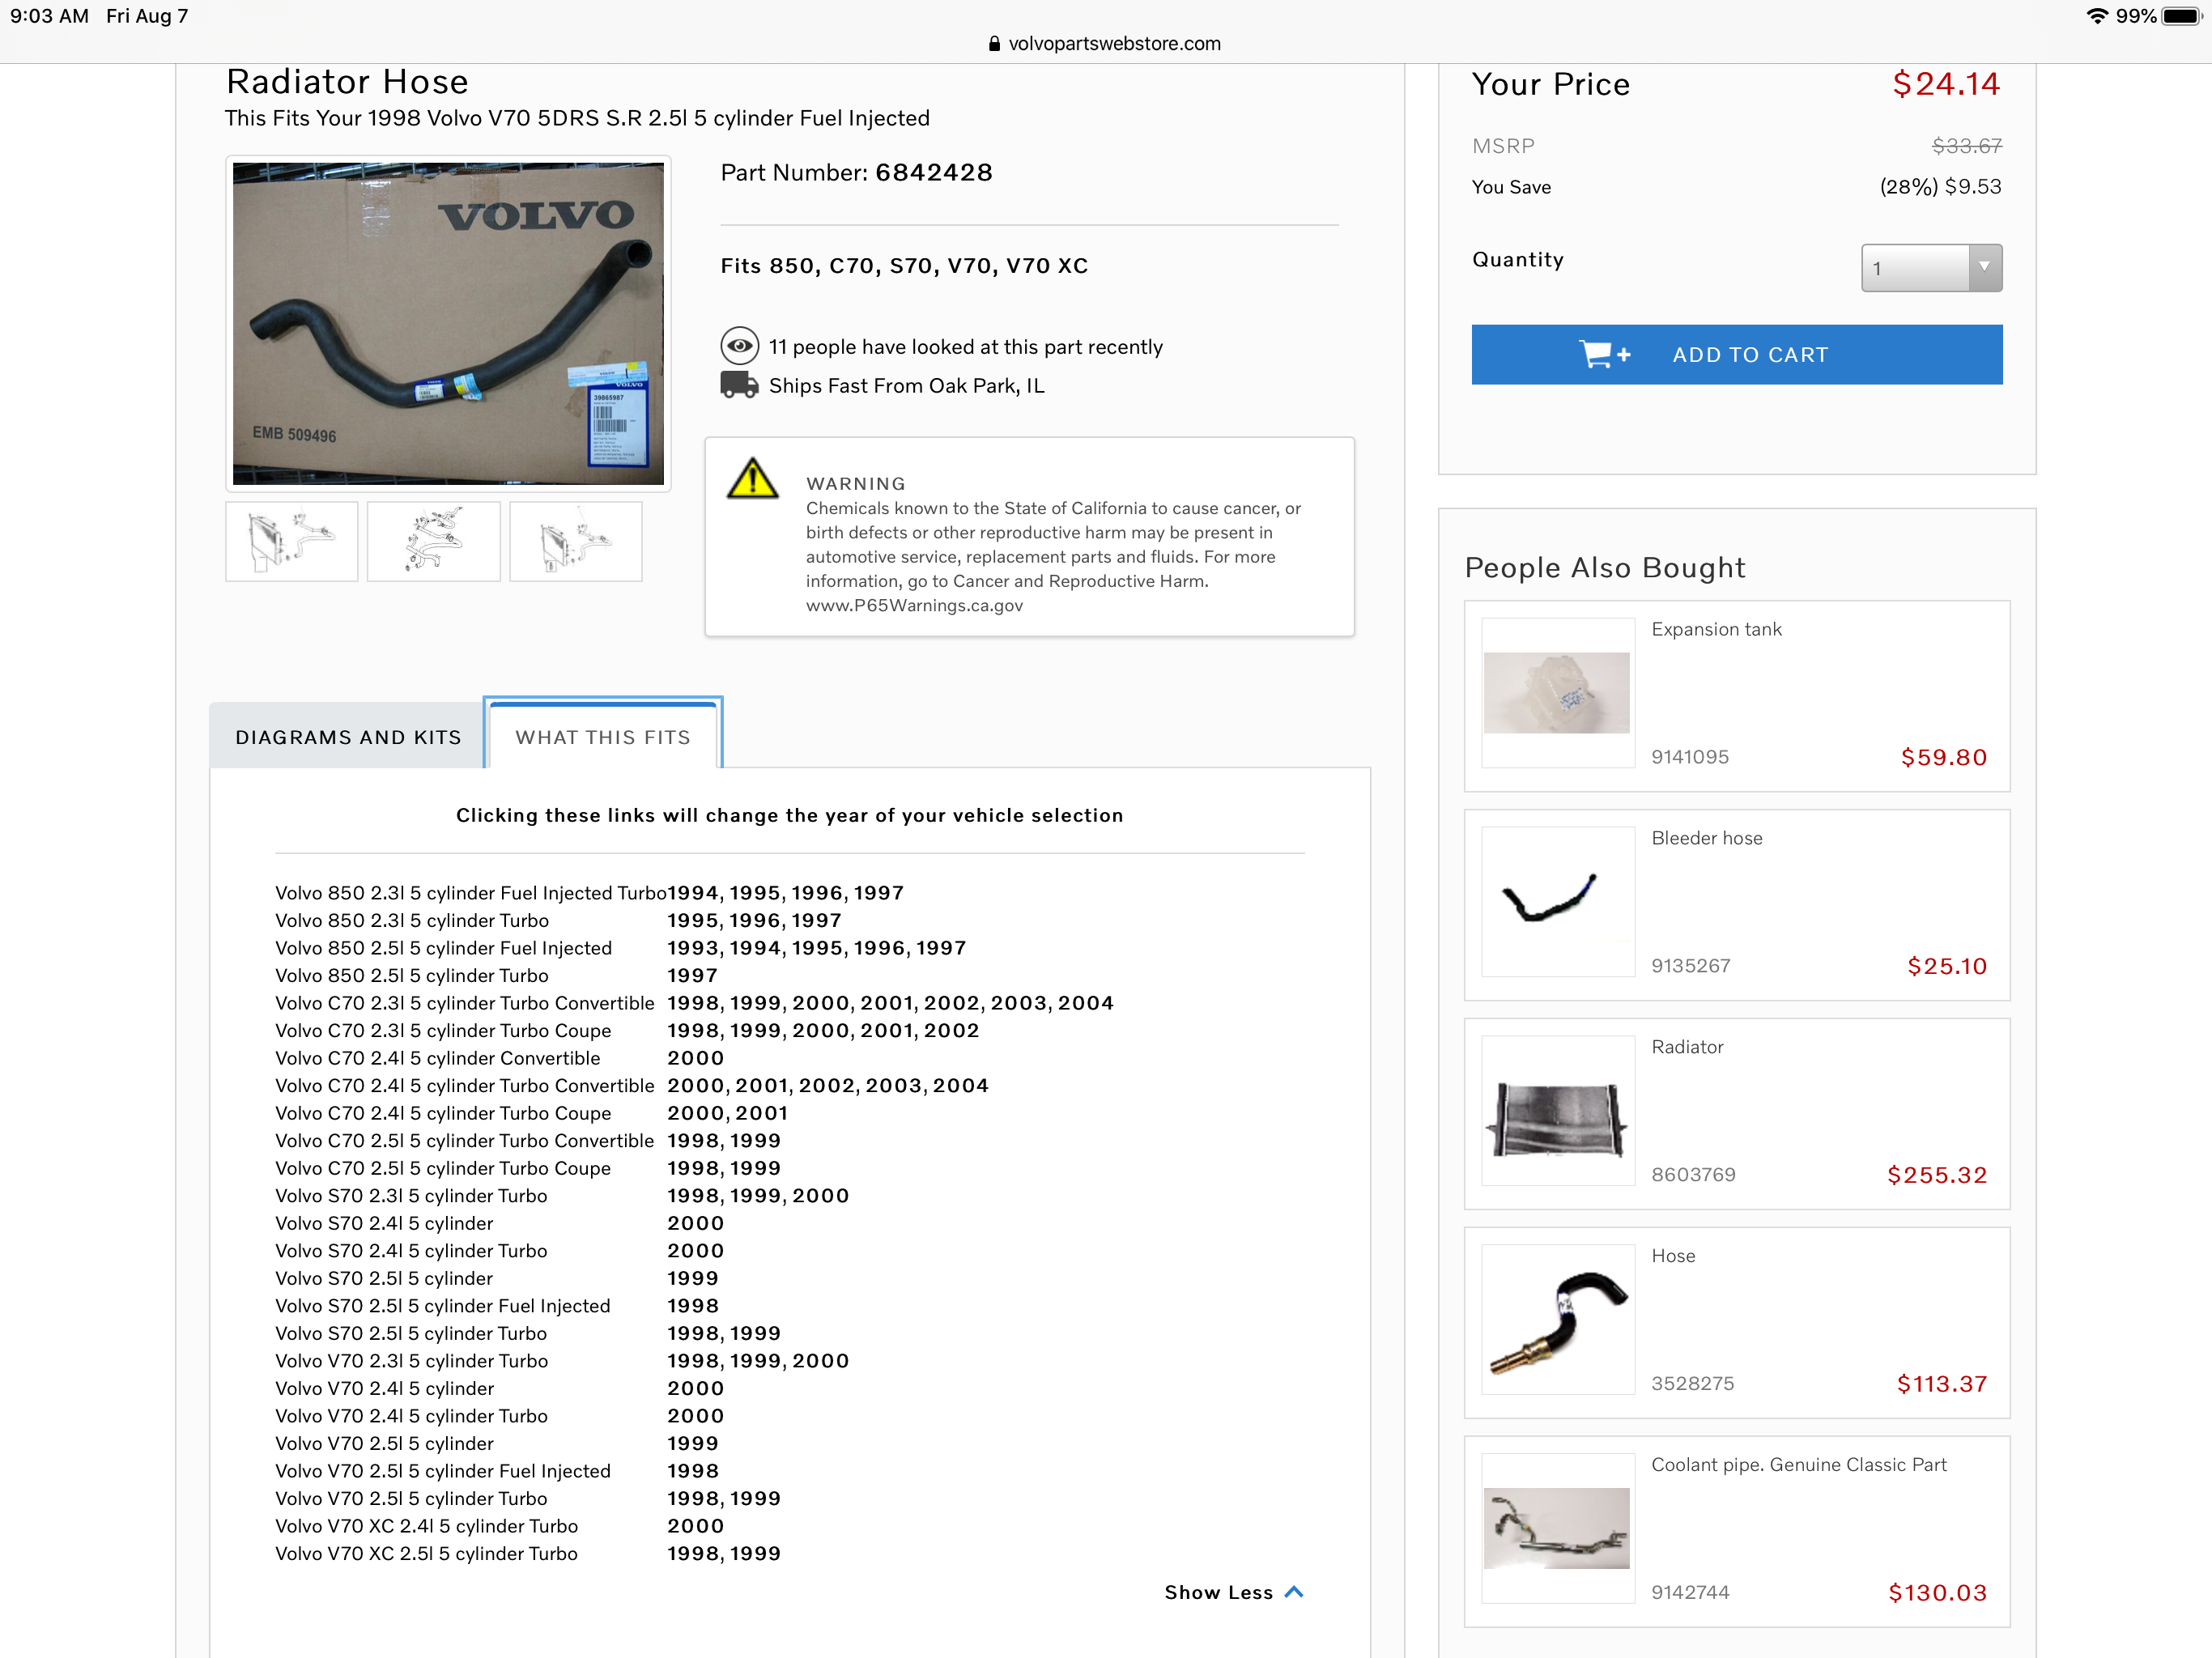Click the eye icon beside people looked
The width and height of the screenshot is (2212, 1658).
click(739, 346)
